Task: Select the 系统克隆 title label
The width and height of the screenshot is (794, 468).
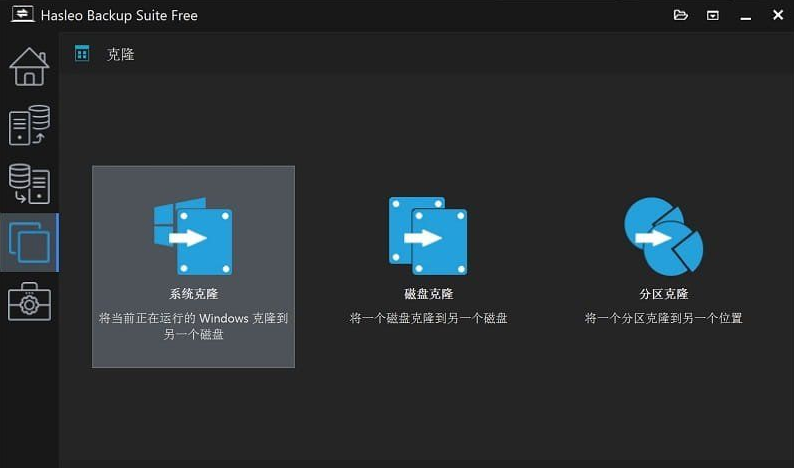Action: (193, 294)
